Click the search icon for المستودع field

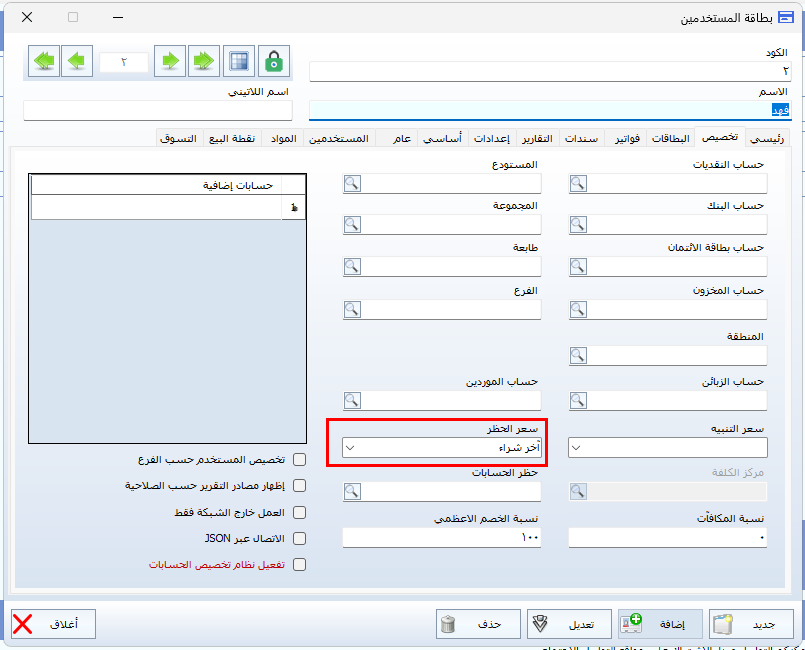point(352,183)
